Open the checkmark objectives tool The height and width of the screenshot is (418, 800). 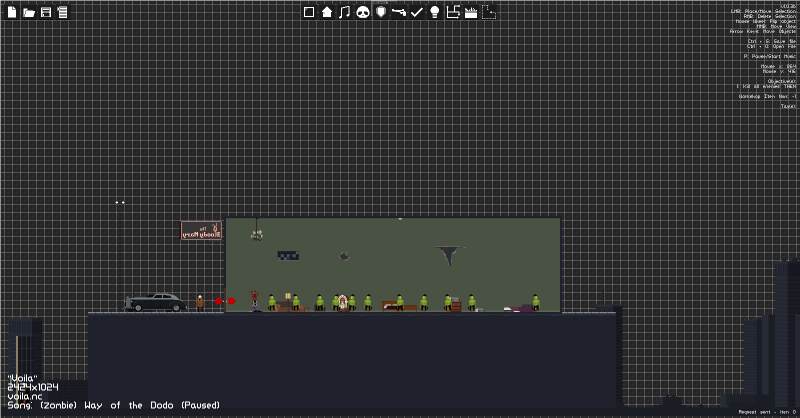[x=417, y=12]
